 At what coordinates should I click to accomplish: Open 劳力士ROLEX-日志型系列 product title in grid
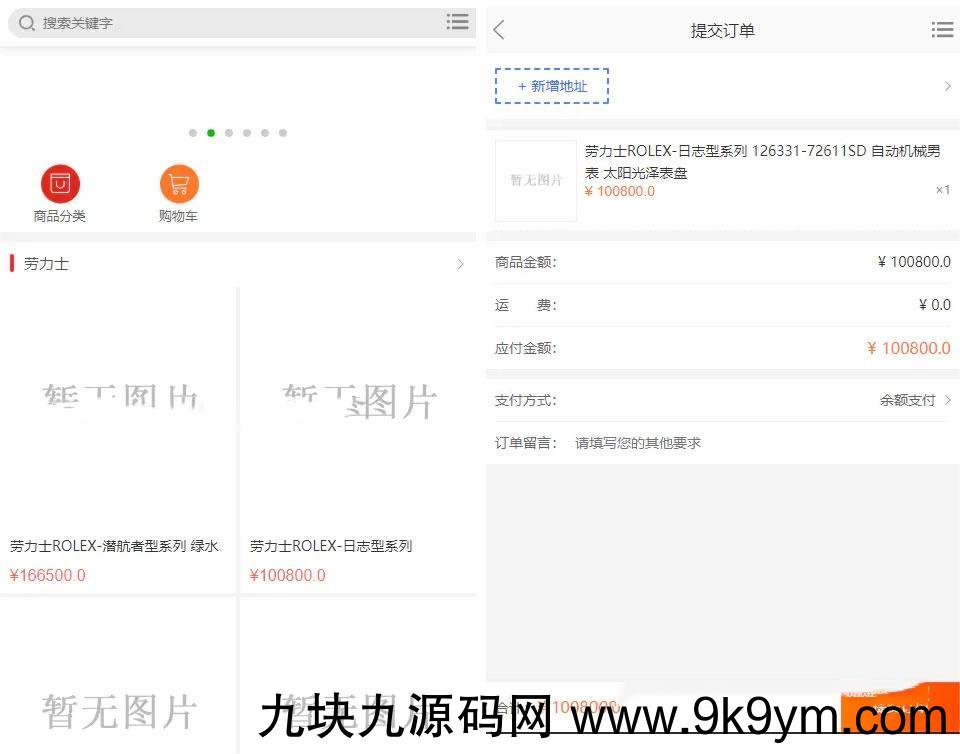coord(331,546)
